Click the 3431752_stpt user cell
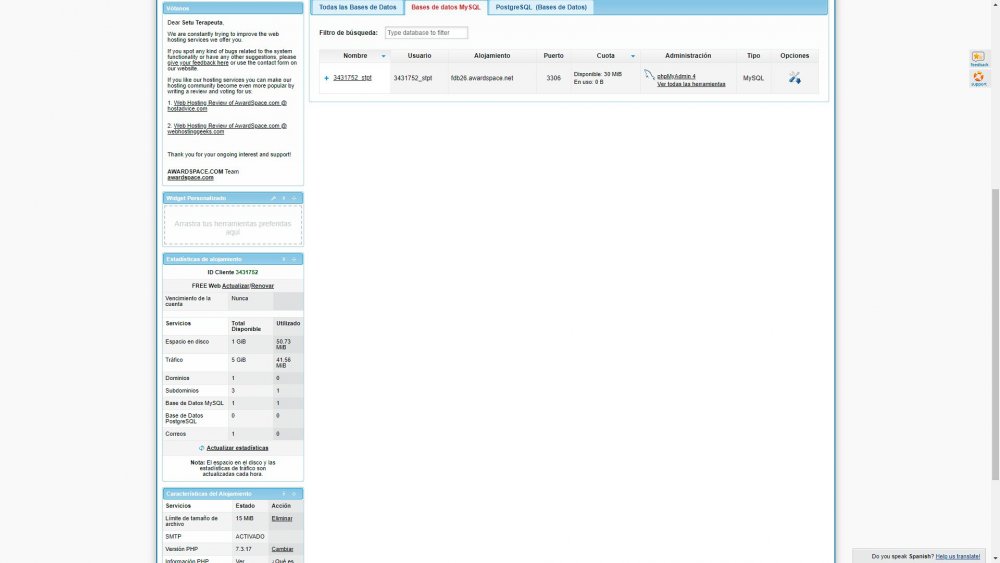This screenshot has height=563, width=1000. (413, 78)
